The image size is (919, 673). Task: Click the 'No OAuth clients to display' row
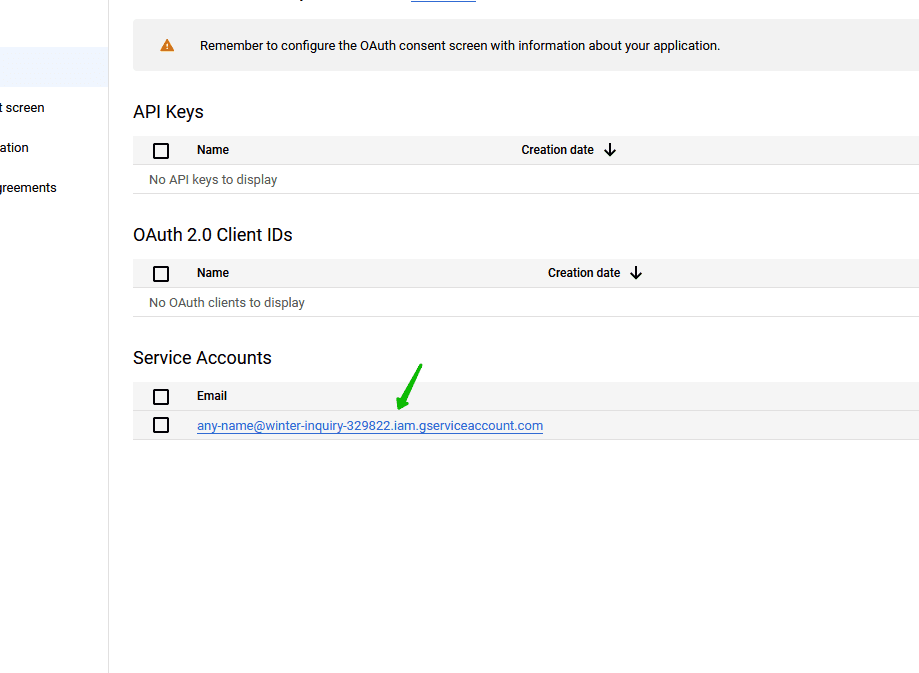pos(227,303)
